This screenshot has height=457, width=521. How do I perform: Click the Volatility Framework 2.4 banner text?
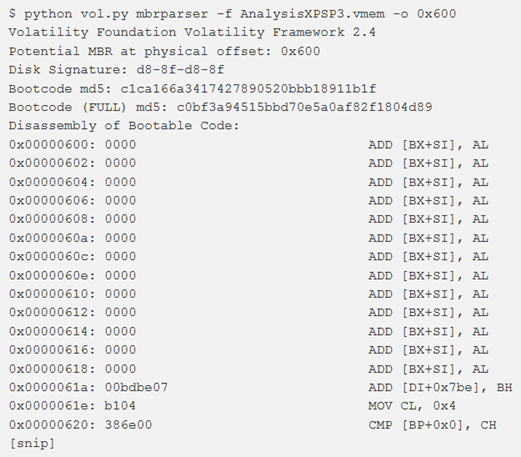point(192,32)
